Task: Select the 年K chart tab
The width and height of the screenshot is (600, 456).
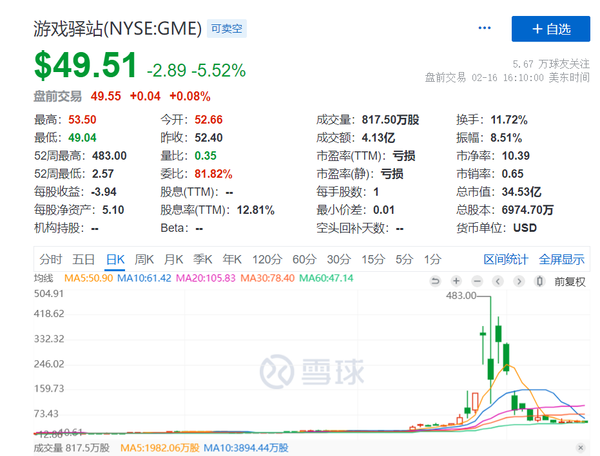Action: point(232,259)
